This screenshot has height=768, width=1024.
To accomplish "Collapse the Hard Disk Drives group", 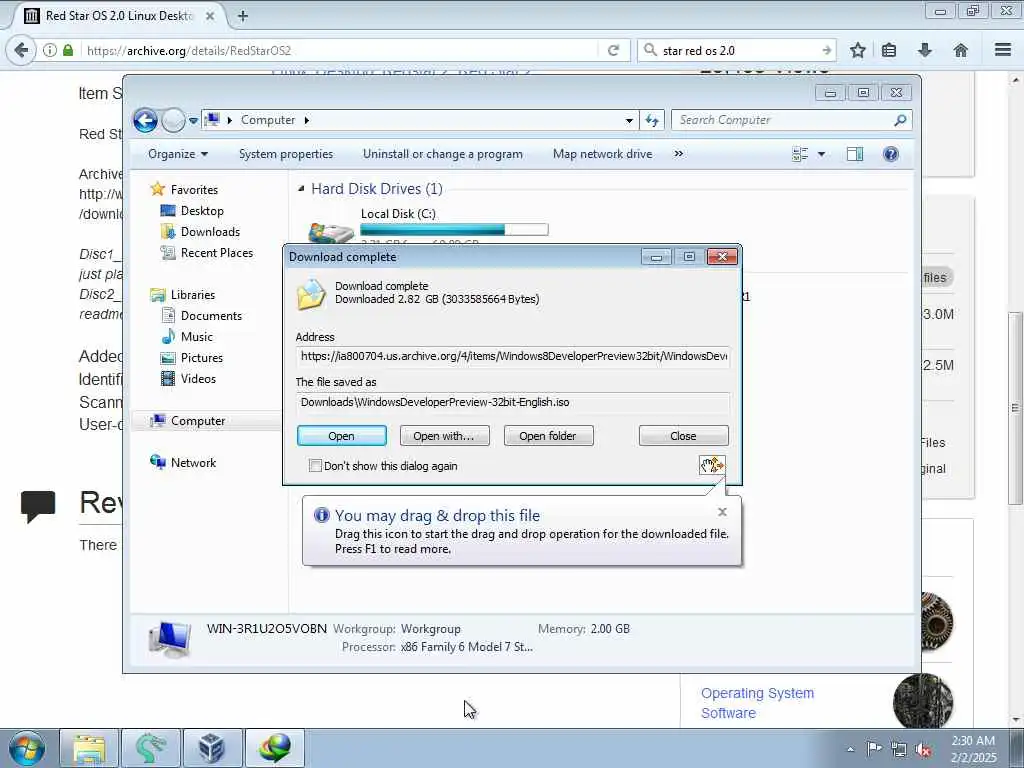I will [x=301, y=189].
